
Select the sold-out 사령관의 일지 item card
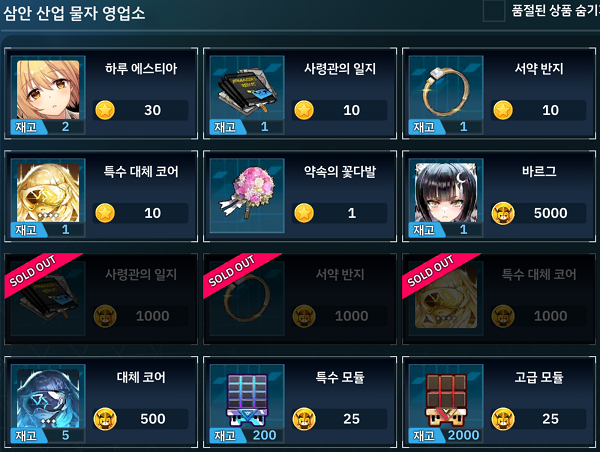(101, 299)
